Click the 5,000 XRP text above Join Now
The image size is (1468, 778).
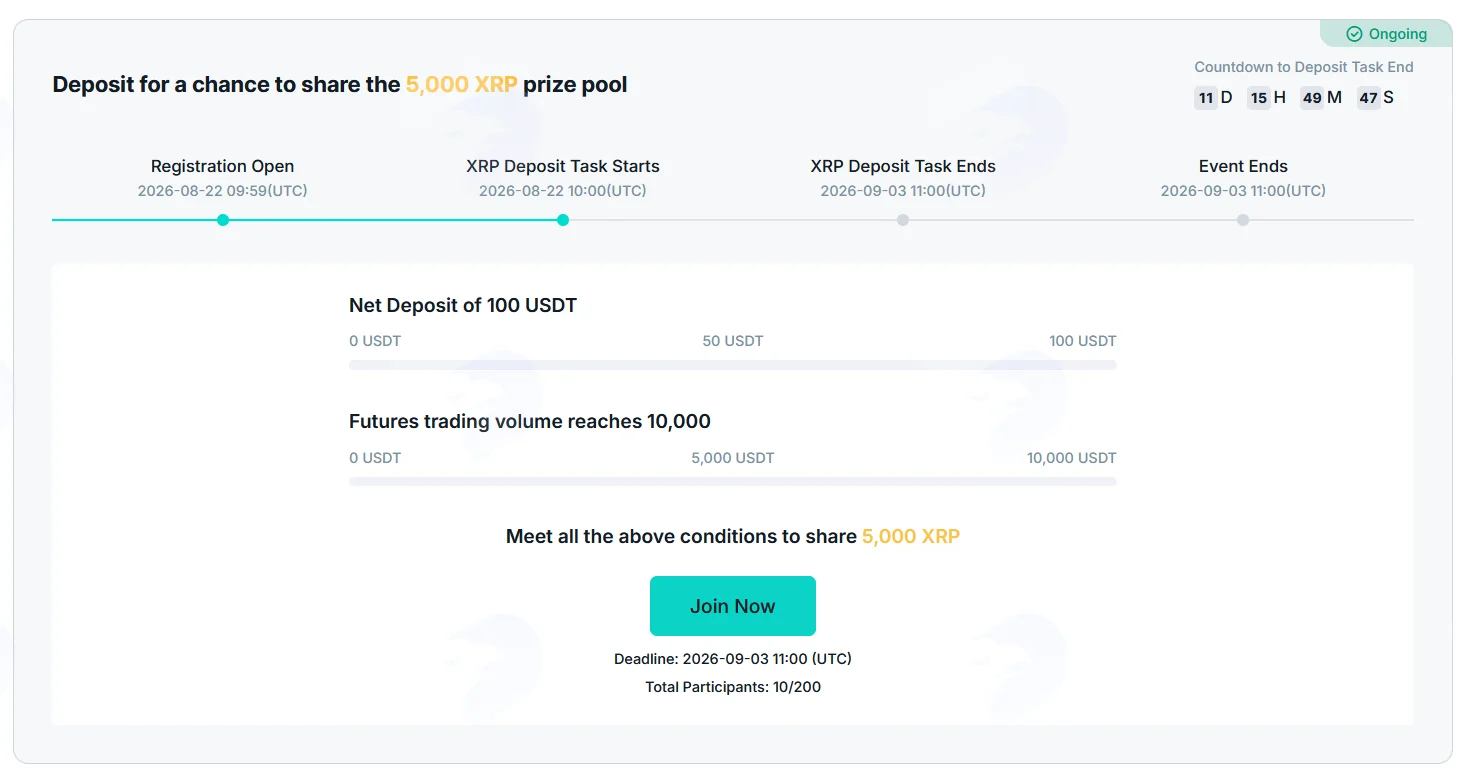pyautogui.click(x=911, y=537)
